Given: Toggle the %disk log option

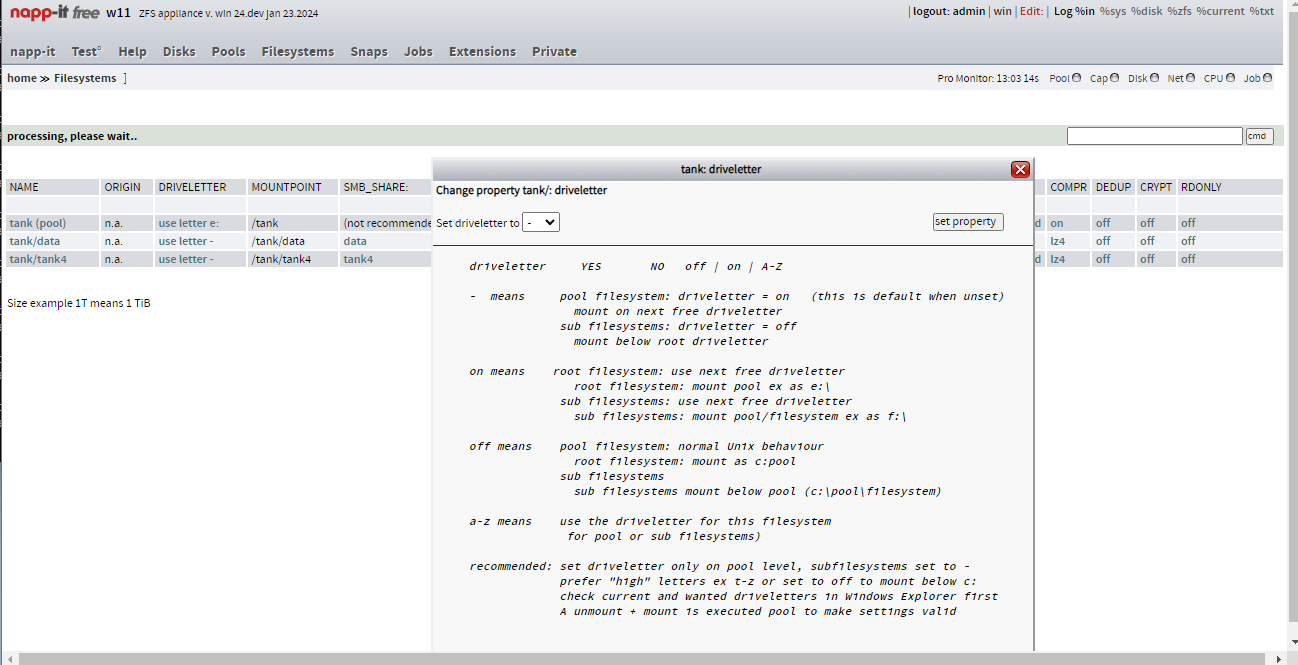Looking at the screenshot, I should pos(1146,11).
